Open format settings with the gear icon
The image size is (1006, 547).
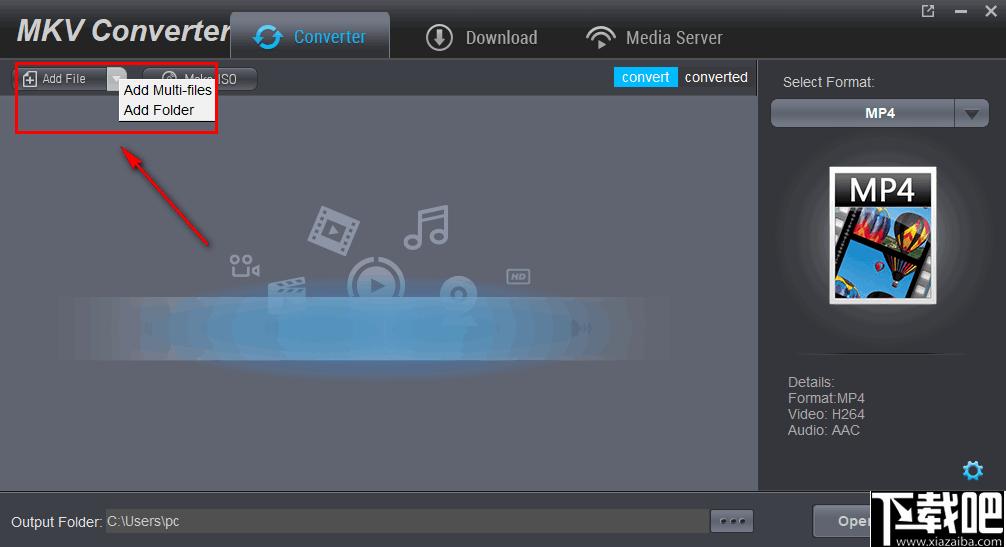point(973,470)
